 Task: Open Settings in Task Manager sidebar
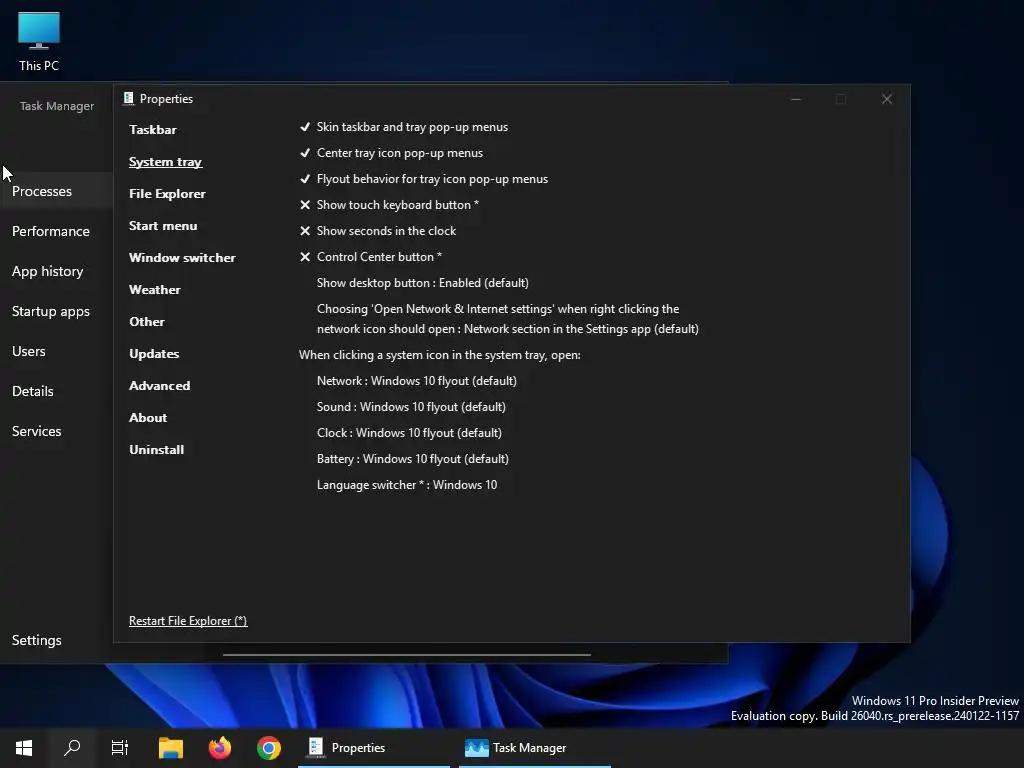pyautogui.click(x=37, y=641)
